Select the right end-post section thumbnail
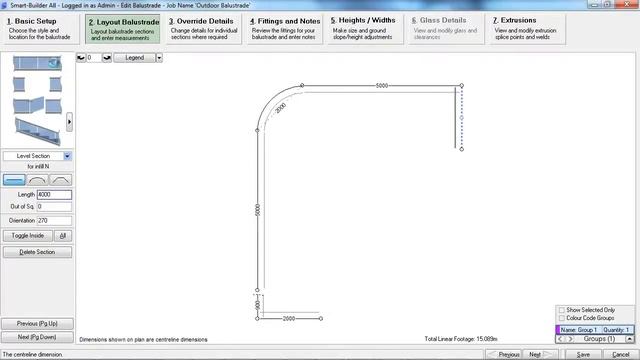 tap(56, 84)
